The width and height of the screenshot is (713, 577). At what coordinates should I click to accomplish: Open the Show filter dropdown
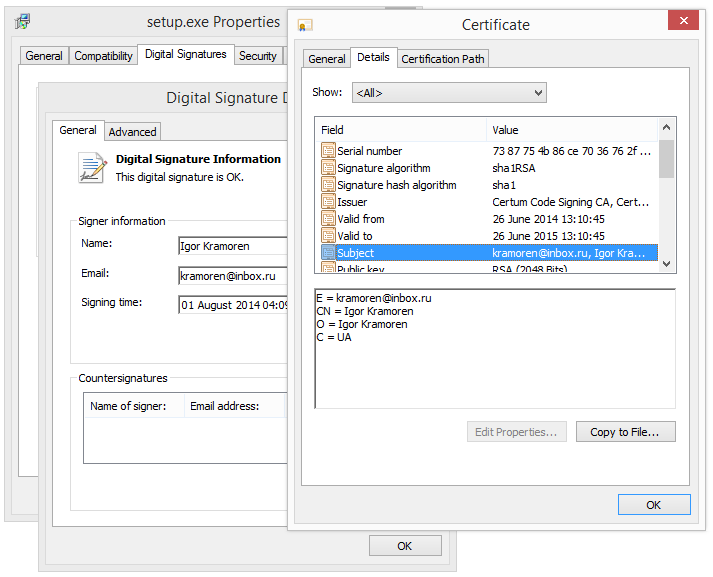pyautogui.click(x=449, y=93)
